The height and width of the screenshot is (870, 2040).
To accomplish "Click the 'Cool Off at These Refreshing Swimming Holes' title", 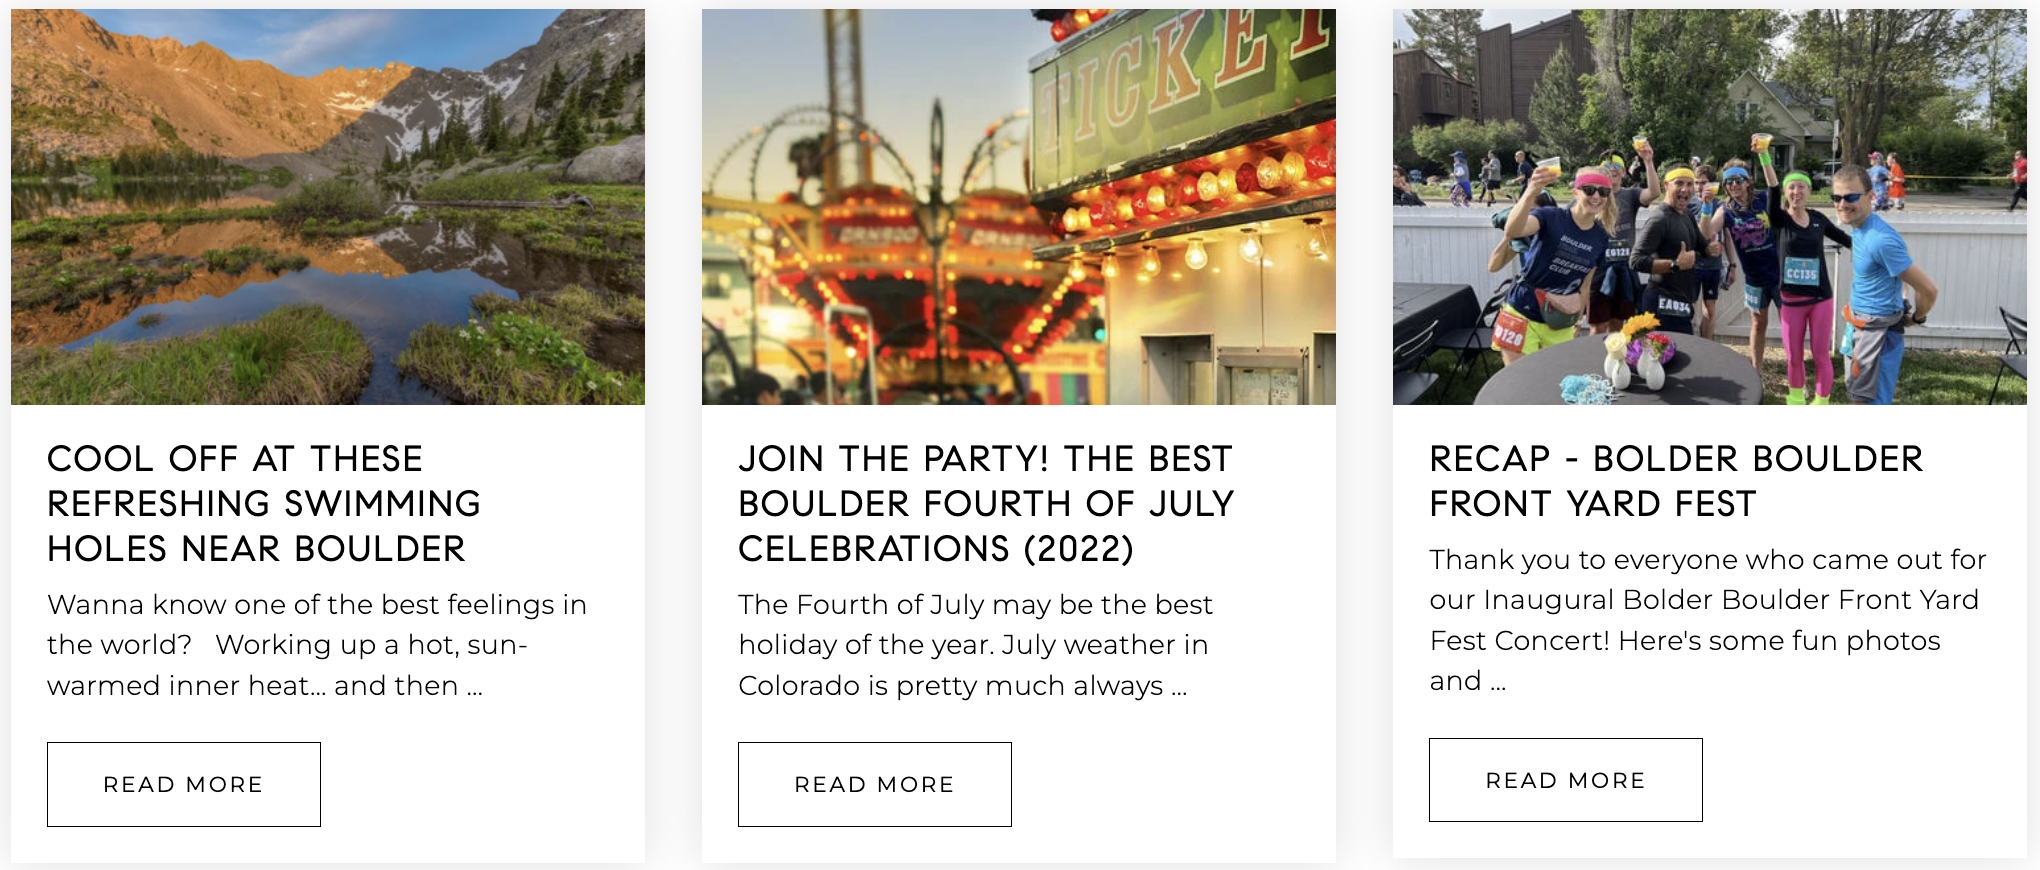I will point(264,503).
